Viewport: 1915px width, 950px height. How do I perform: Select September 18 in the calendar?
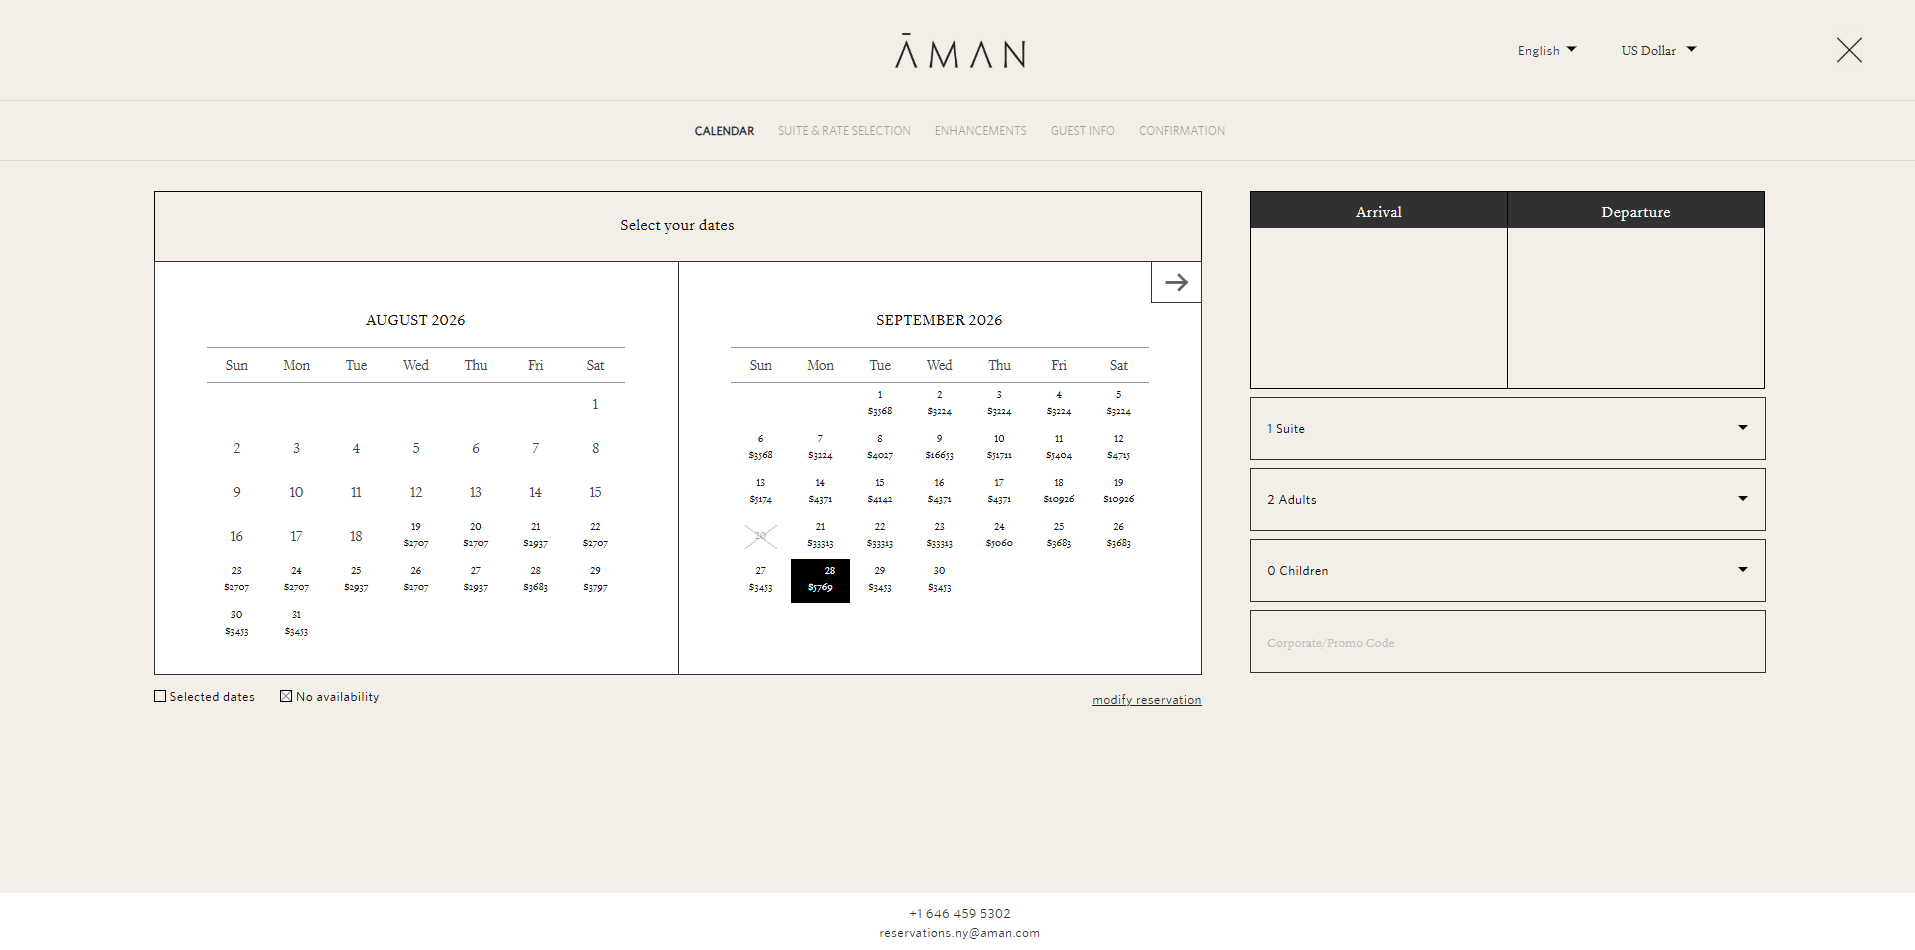pos(1058,491)
